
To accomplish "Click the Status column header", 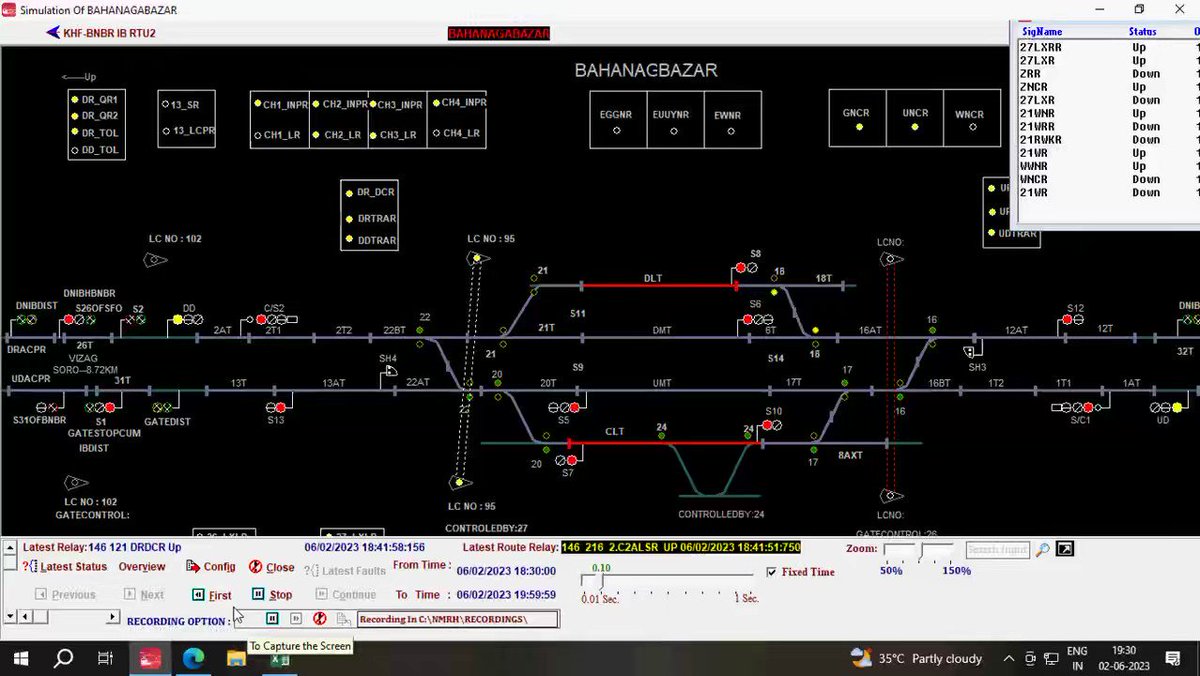I will (1143, 32).
